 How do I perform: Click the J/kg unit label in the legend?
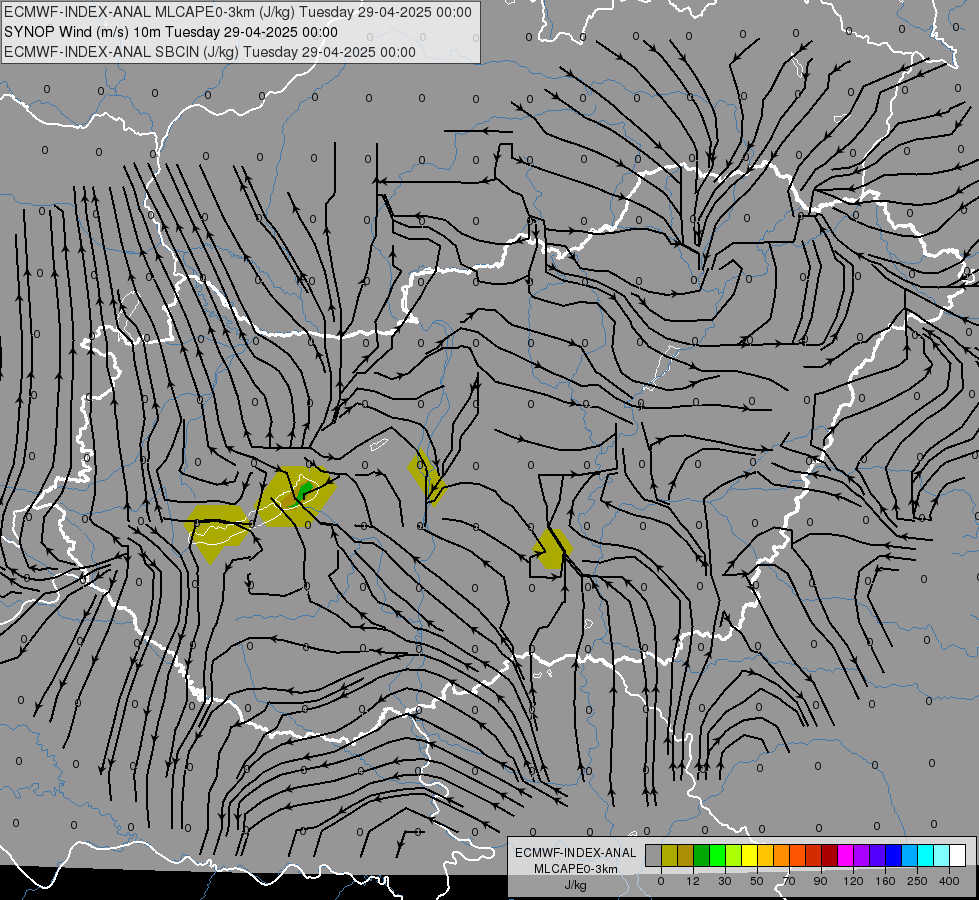[576, 885]
